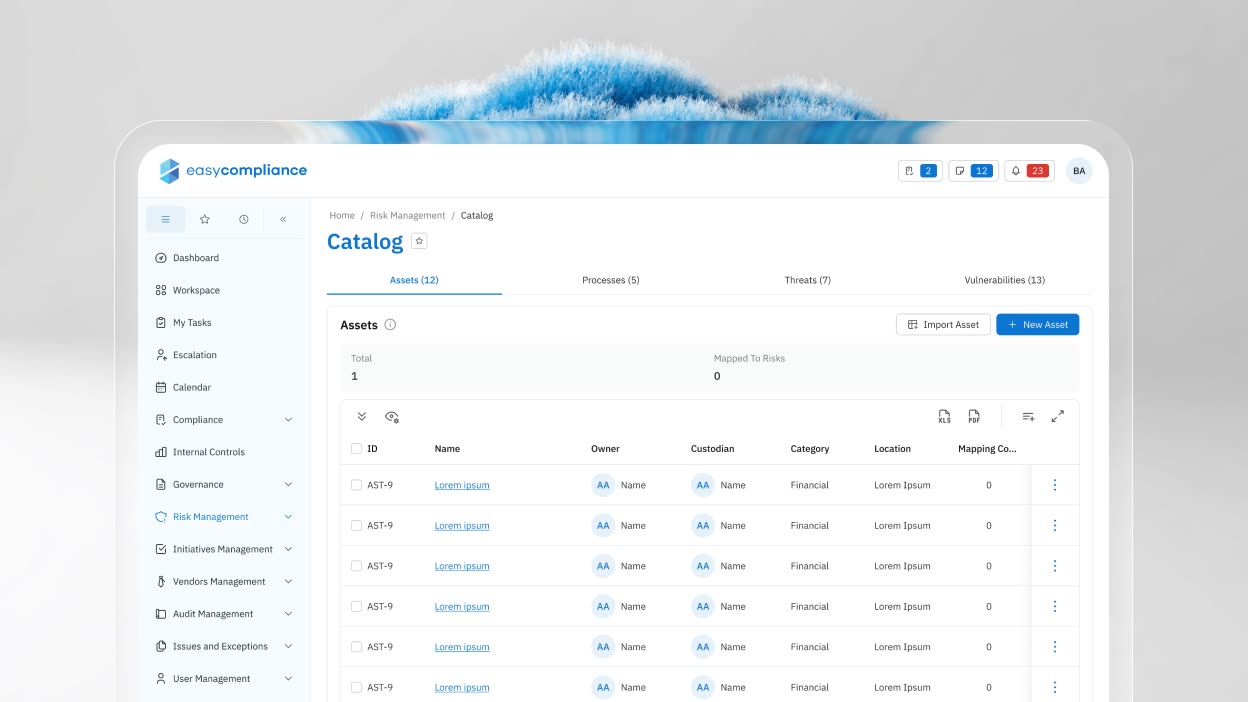Create a New Asset
The height and width of the screenshot is (702, 1248).
[1037, 325]
